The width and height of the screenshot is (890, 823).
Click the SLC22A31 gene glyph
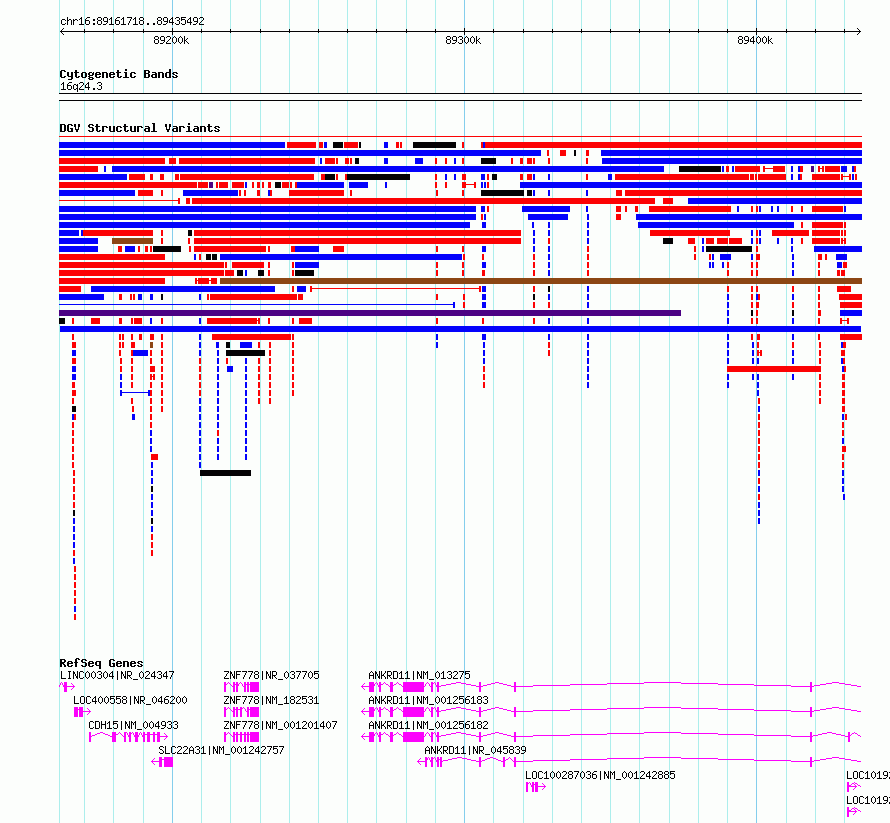pos(162,762)
